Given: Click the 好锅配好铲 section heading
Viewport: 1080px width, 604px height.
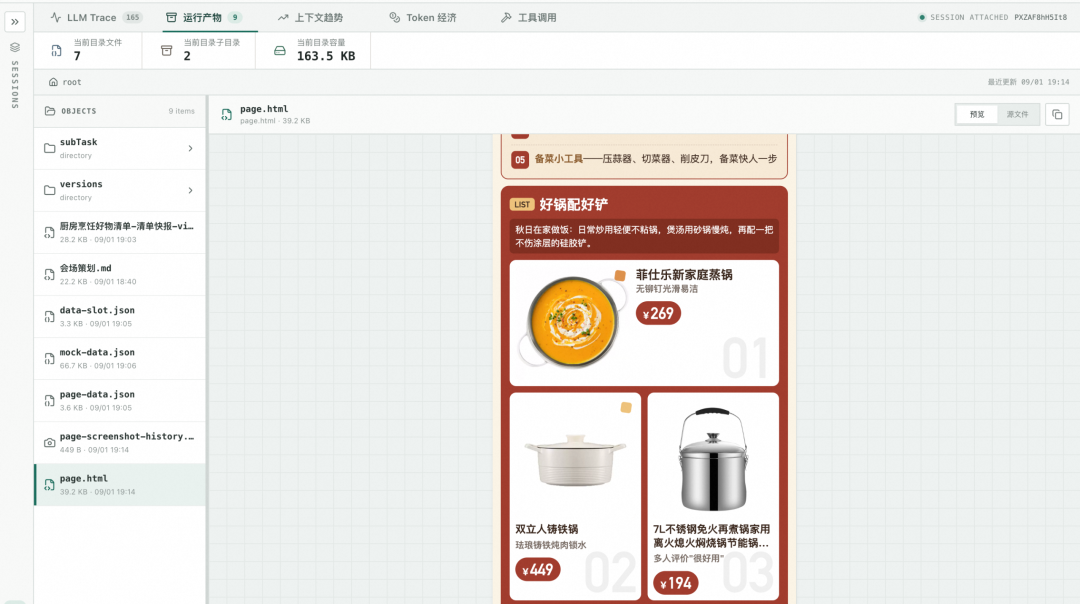Looking at the screenshot, I should [573, 205].
